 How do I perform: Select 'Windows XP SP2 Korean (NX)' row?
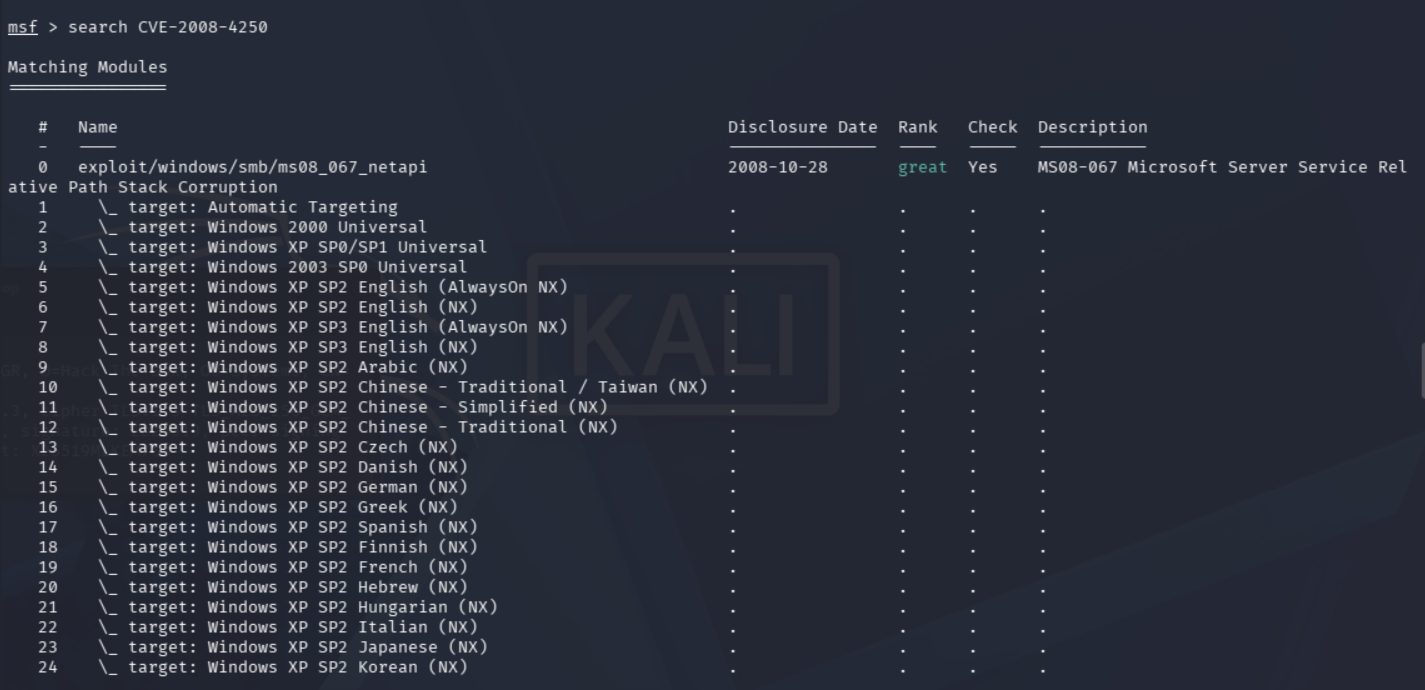[283, 667]
